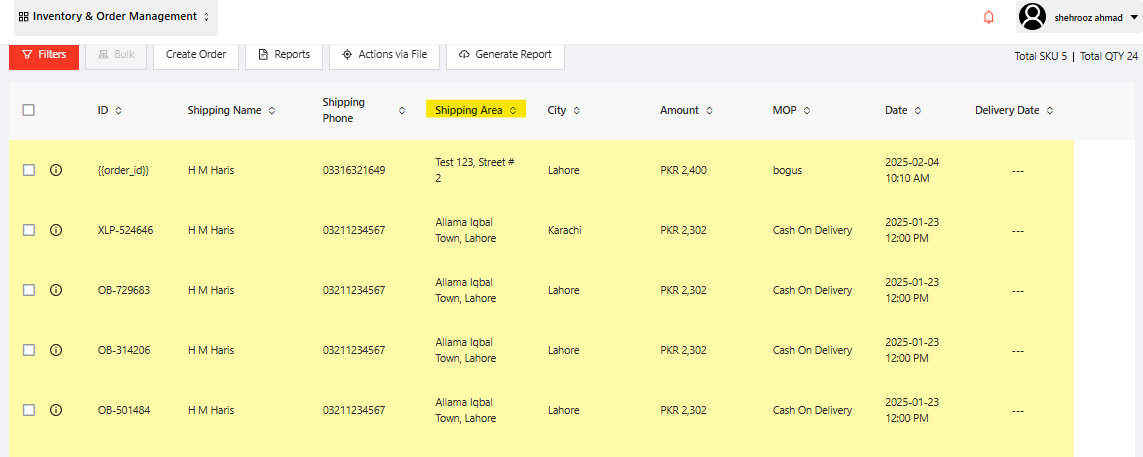
Task: Check the box for order XLP-524646
Action: 29,230
